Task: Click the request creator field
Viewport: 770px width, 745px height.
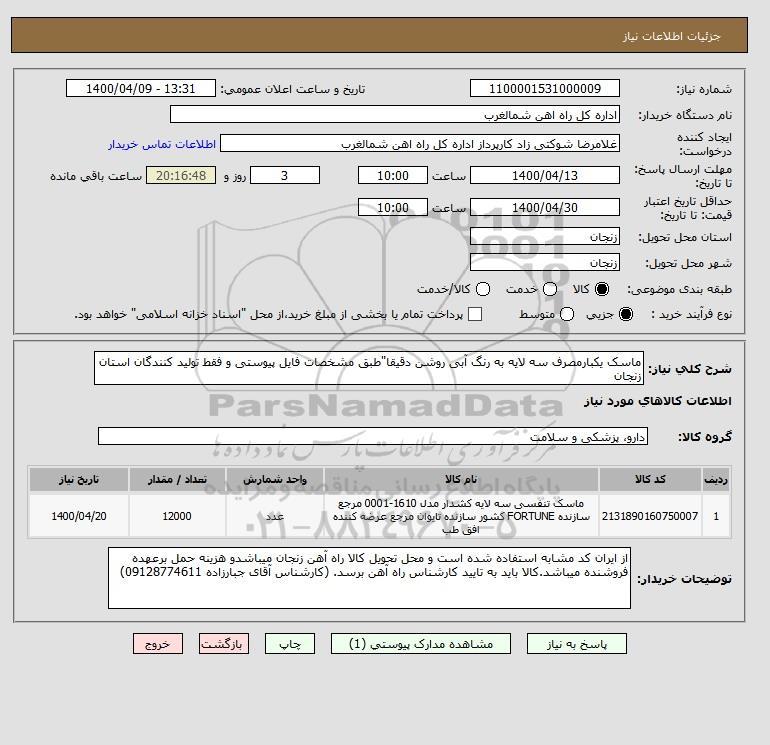Action: point(420,144)
